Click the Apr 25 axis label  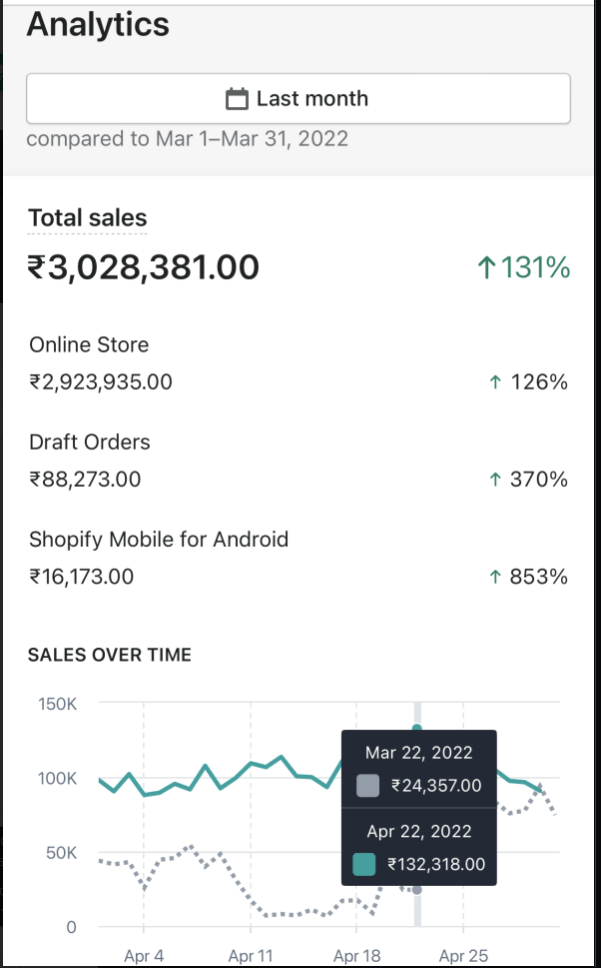tap(464, 956)
